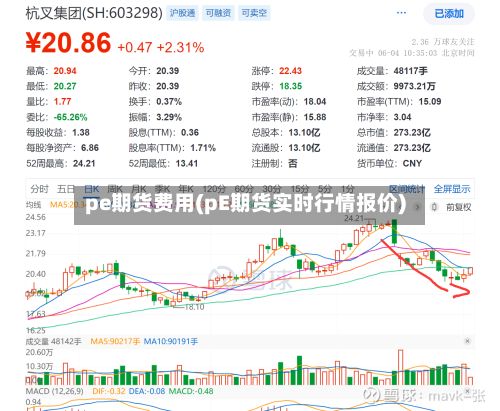
Task: Click the current price ¥20.86
Action: 68,42
